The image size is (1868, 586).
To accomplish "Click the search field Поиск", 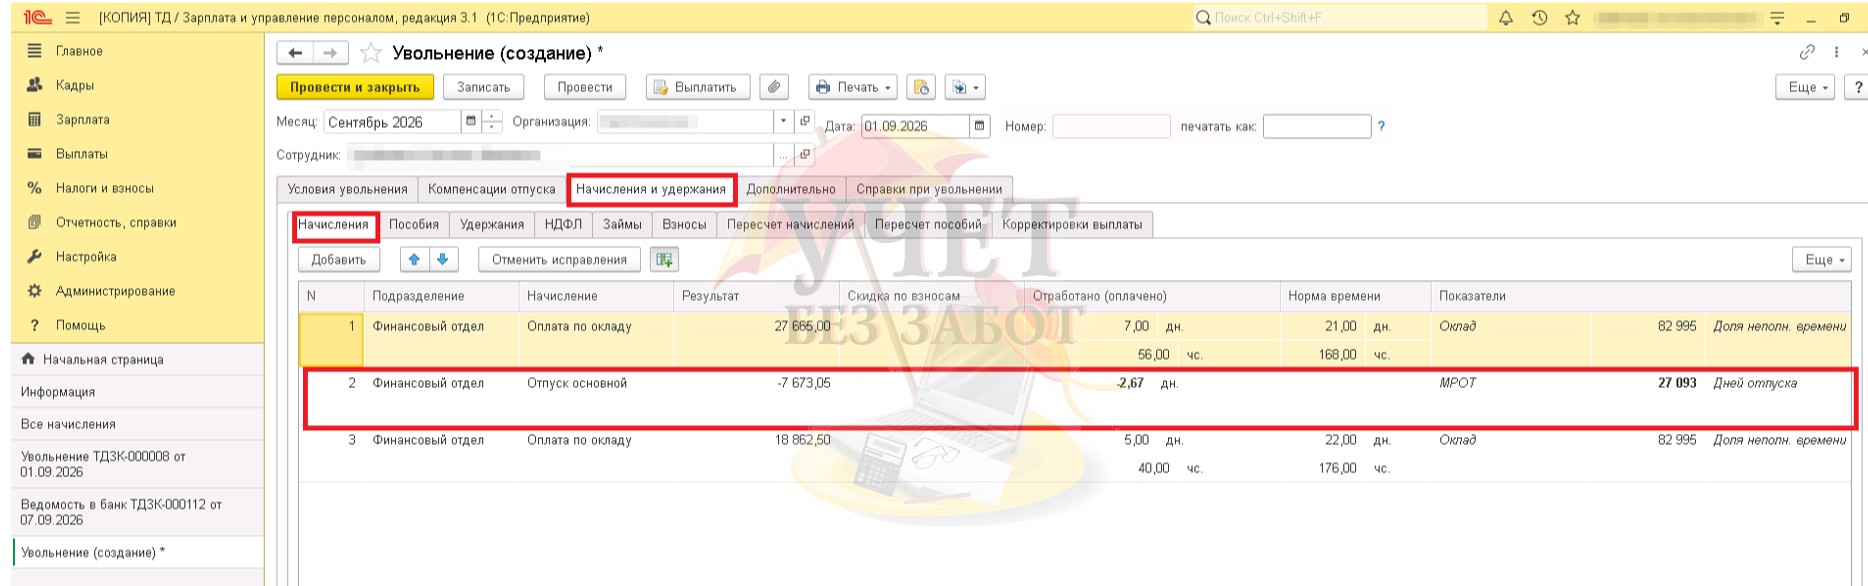I will pyautogui.click(x=1340, y=18).
